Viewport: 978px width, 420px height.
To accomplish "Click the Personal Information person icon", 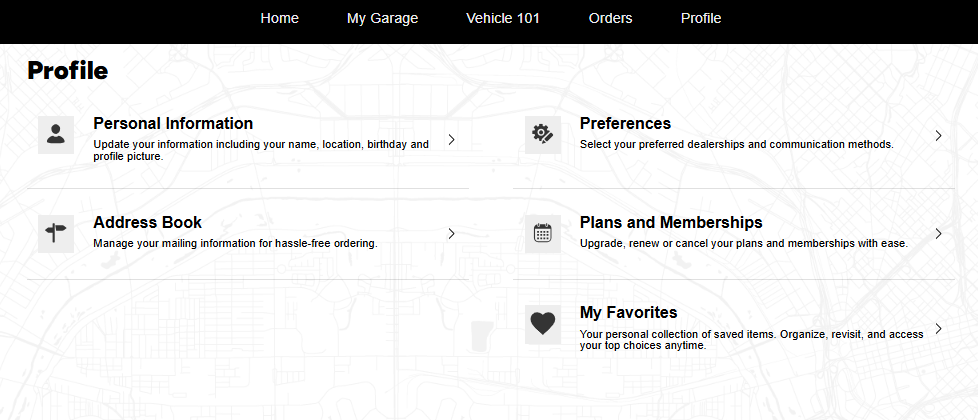I will [x=56, y=135].
